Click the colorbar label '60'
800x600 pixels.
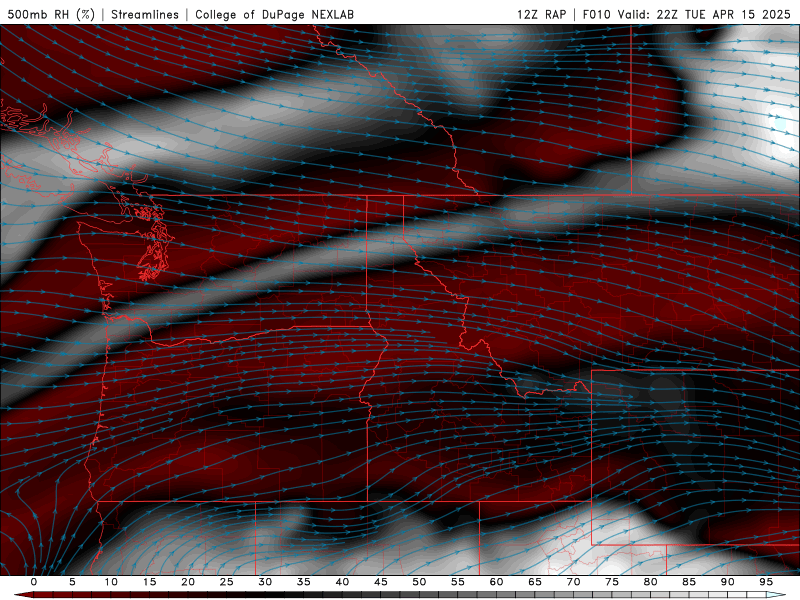click(496, 582)
